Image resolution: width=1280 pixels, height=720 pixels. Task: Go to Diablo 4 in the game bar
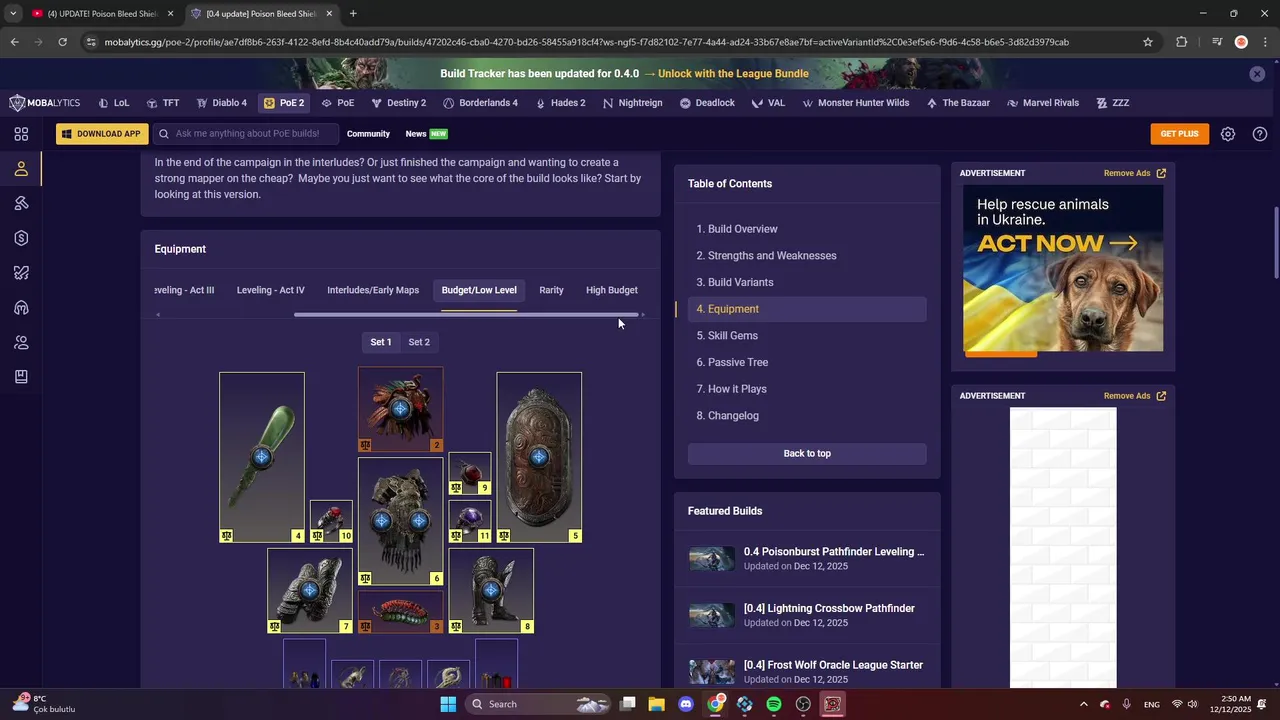222,103
